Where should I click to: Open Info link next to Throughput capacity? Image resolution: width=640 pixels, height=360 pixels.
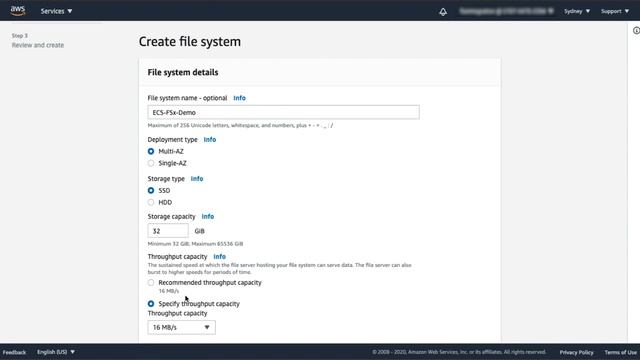(220, 256)
